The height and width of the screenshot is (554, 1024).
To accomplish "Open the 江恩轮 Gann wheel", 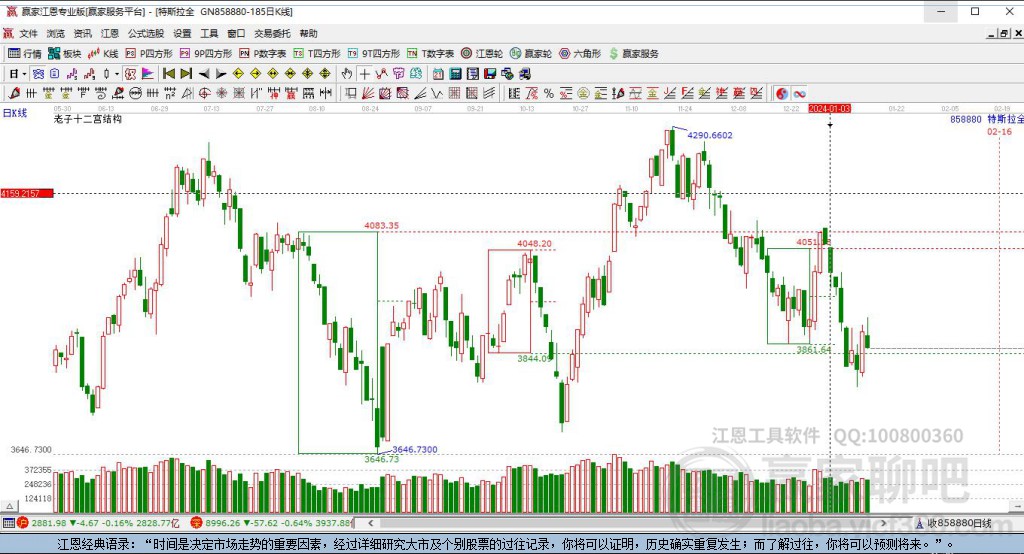I will point(482,54).
